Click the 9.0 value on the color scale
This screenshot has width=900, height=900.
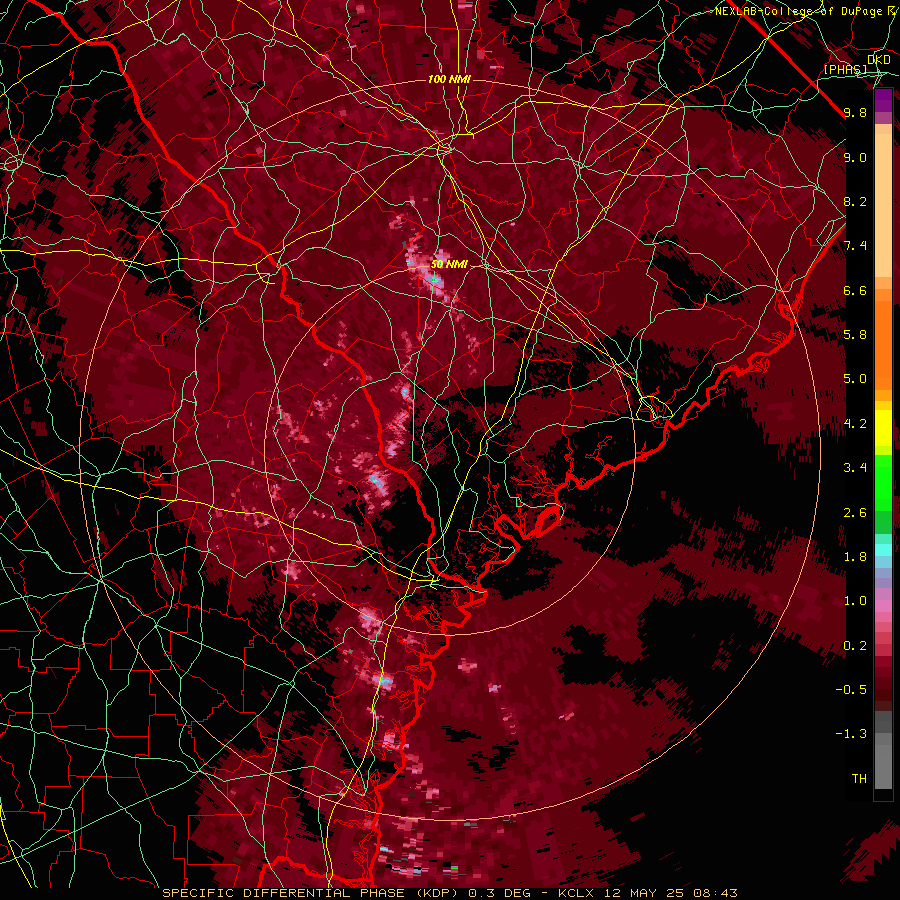855,157
